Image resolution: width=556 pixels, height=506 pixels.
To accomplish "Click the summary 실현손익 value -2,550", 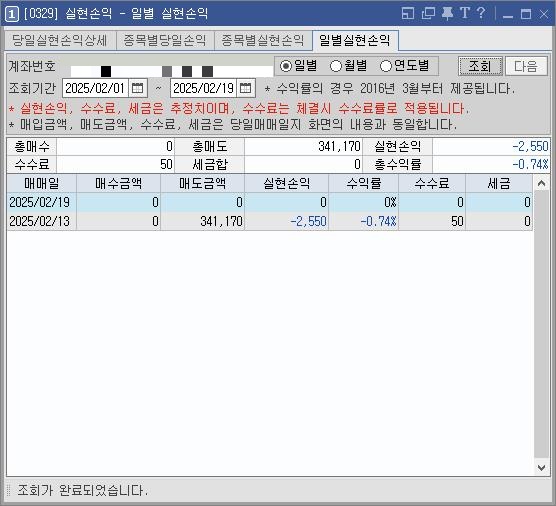I will coord(491,146).
